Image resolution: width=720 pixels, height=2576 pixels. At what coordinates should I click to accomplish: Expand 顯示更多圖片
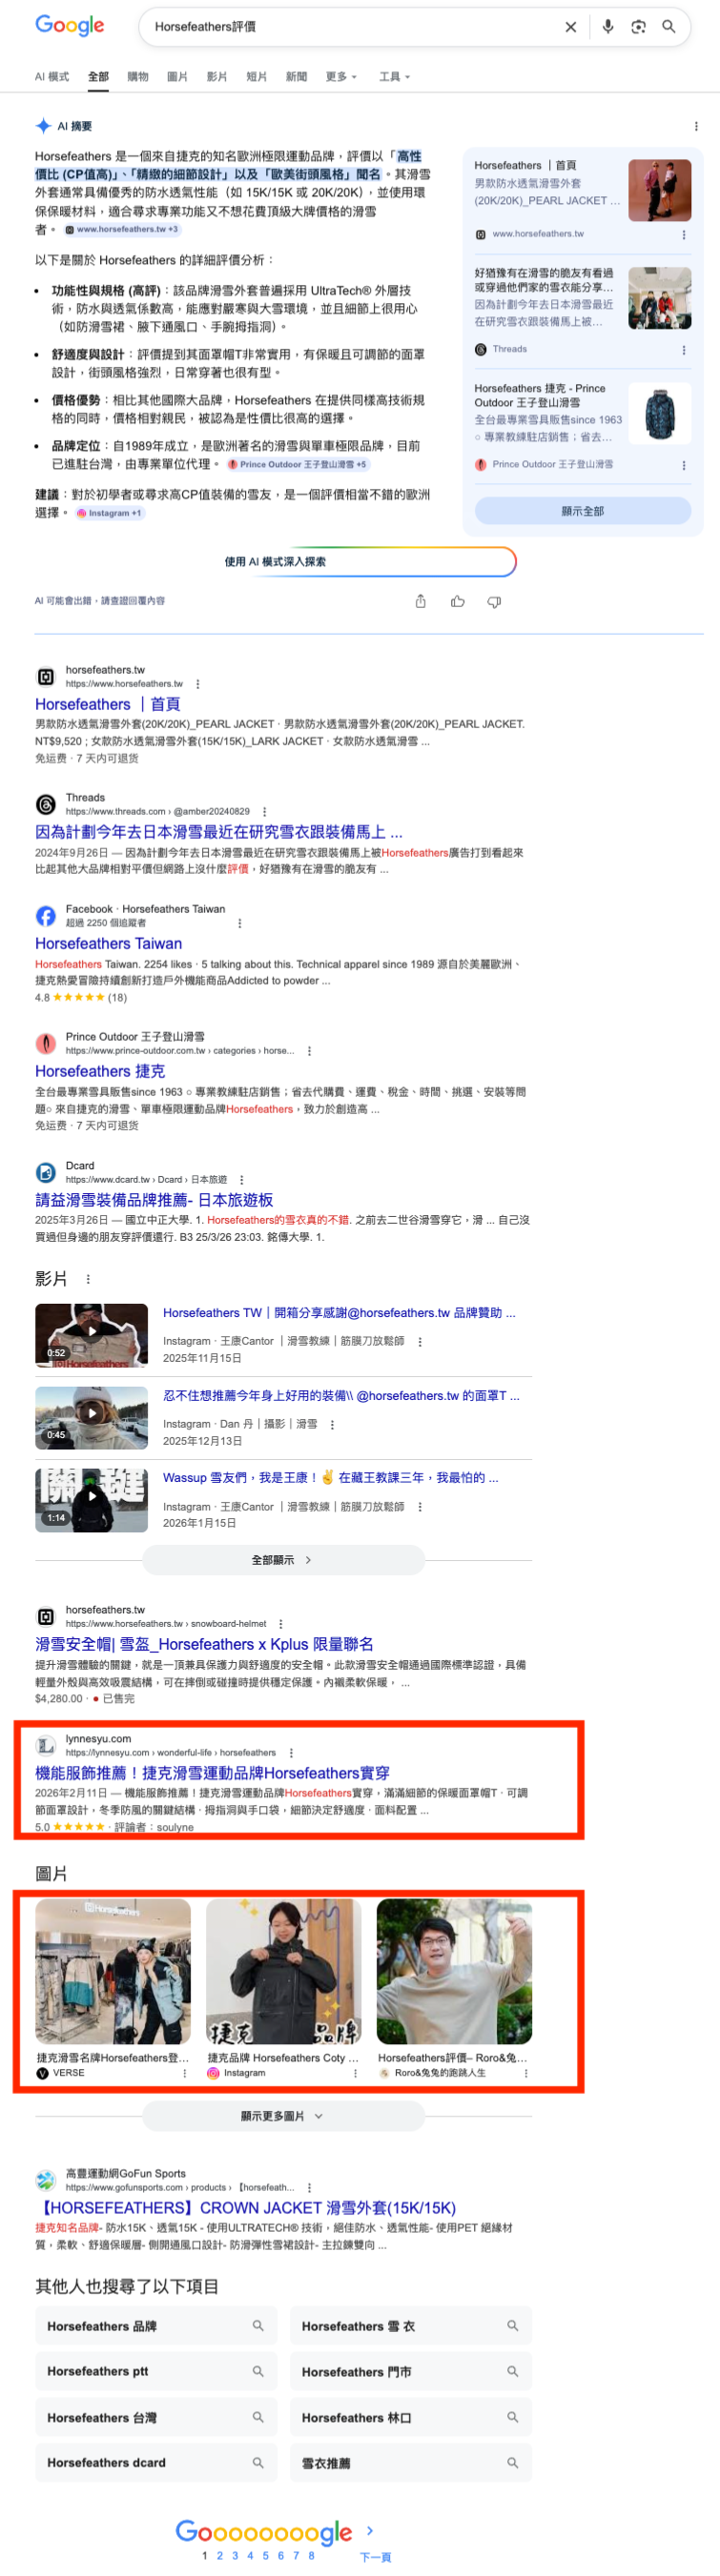283,2116
